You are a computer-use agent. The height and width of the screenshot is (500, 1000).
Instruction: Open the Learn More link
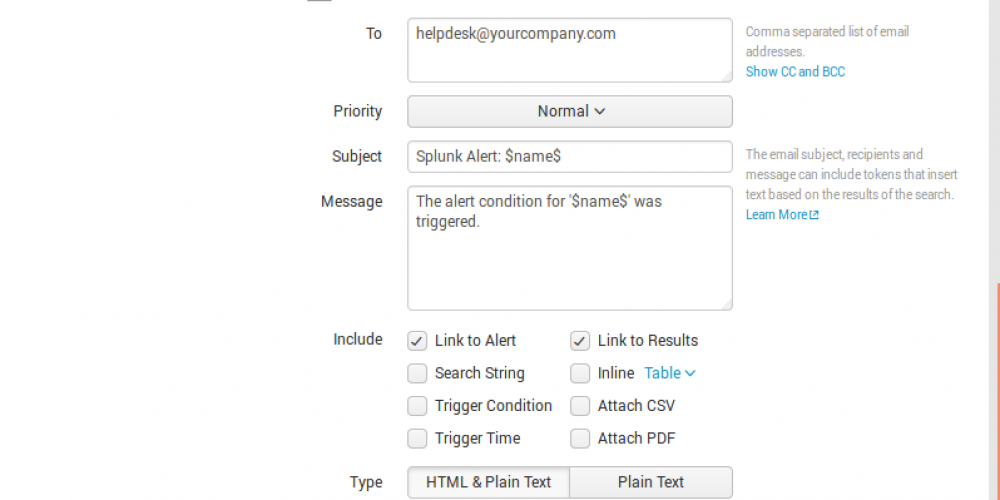point(777,215)
